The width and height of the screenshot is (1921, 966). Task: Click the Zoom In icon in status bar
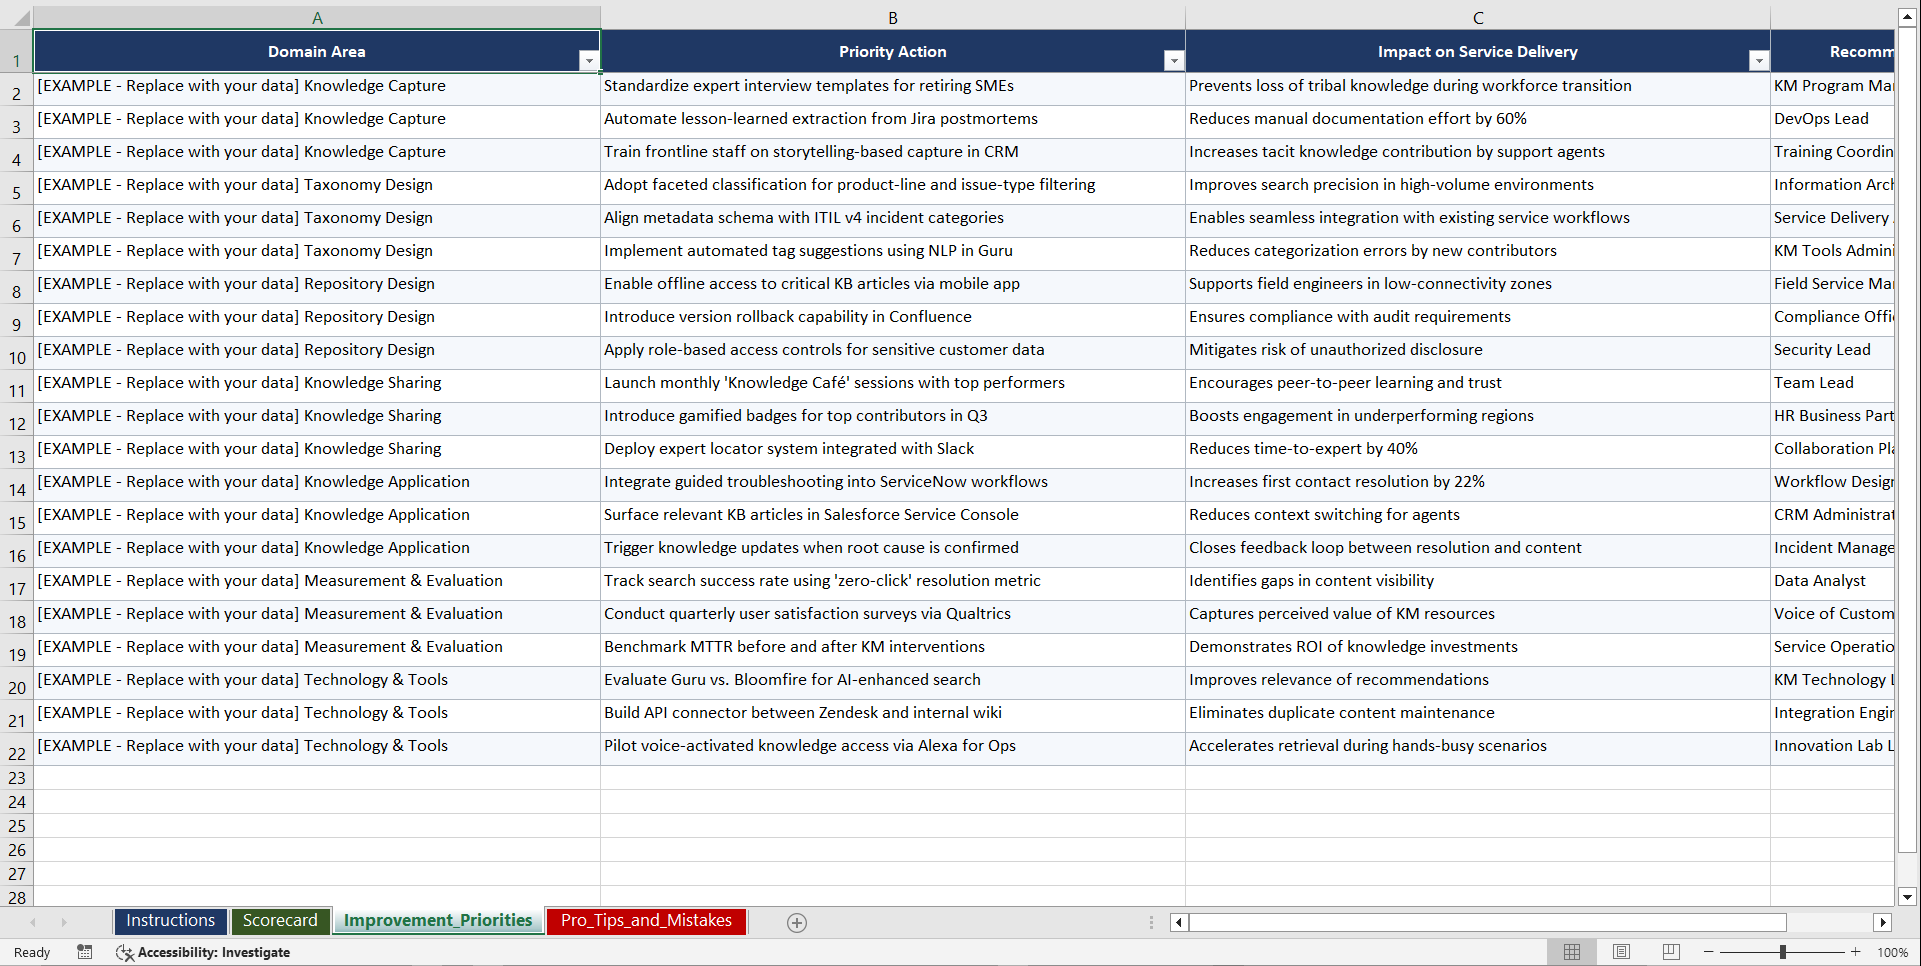click(x=1855, y=952)
